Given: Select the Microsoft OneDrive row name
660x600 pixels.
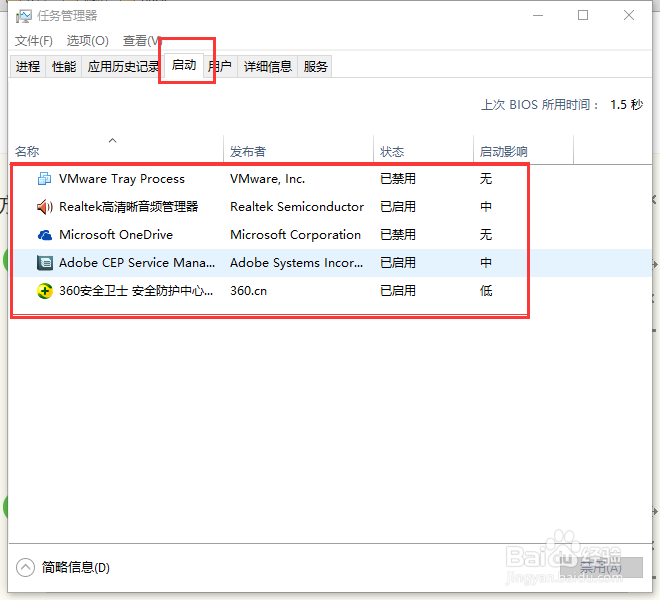Looking at the screenshot, I should (116, 235).
